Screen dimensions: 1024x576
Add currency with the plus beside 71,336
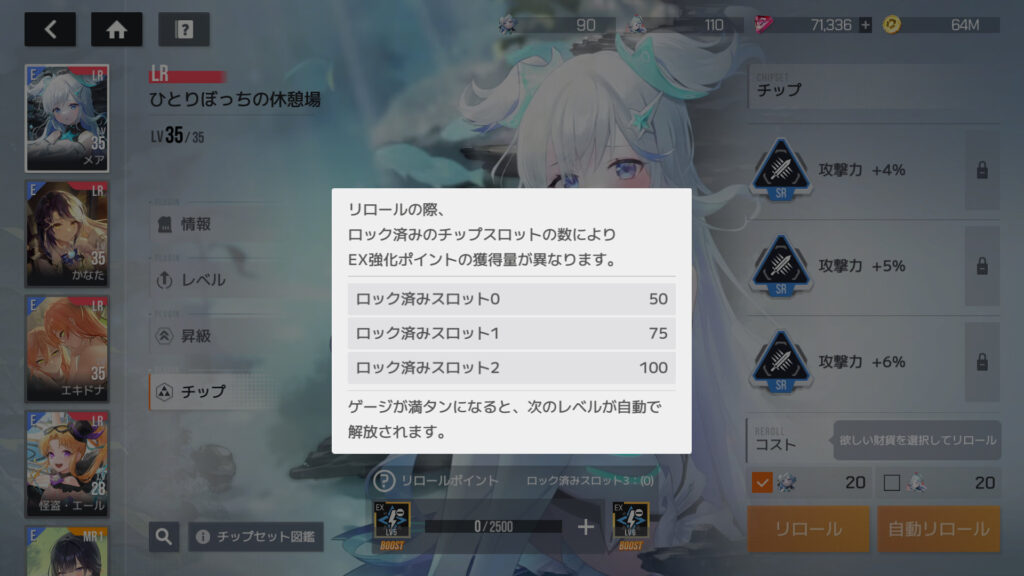click(865, 25)
